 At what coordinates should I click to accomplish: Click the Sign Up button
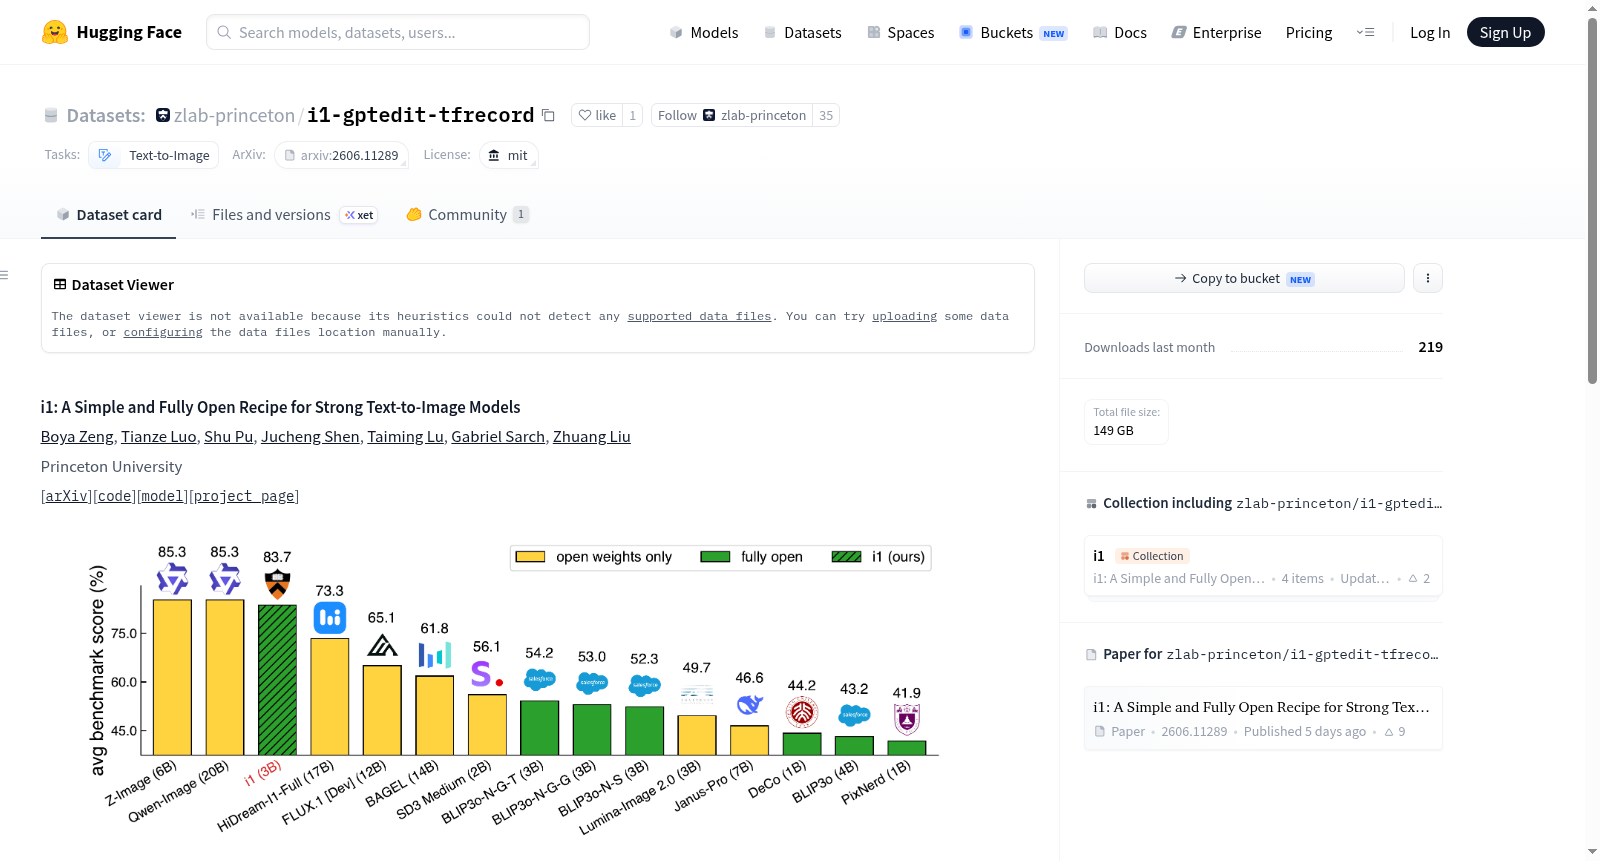1505,32
